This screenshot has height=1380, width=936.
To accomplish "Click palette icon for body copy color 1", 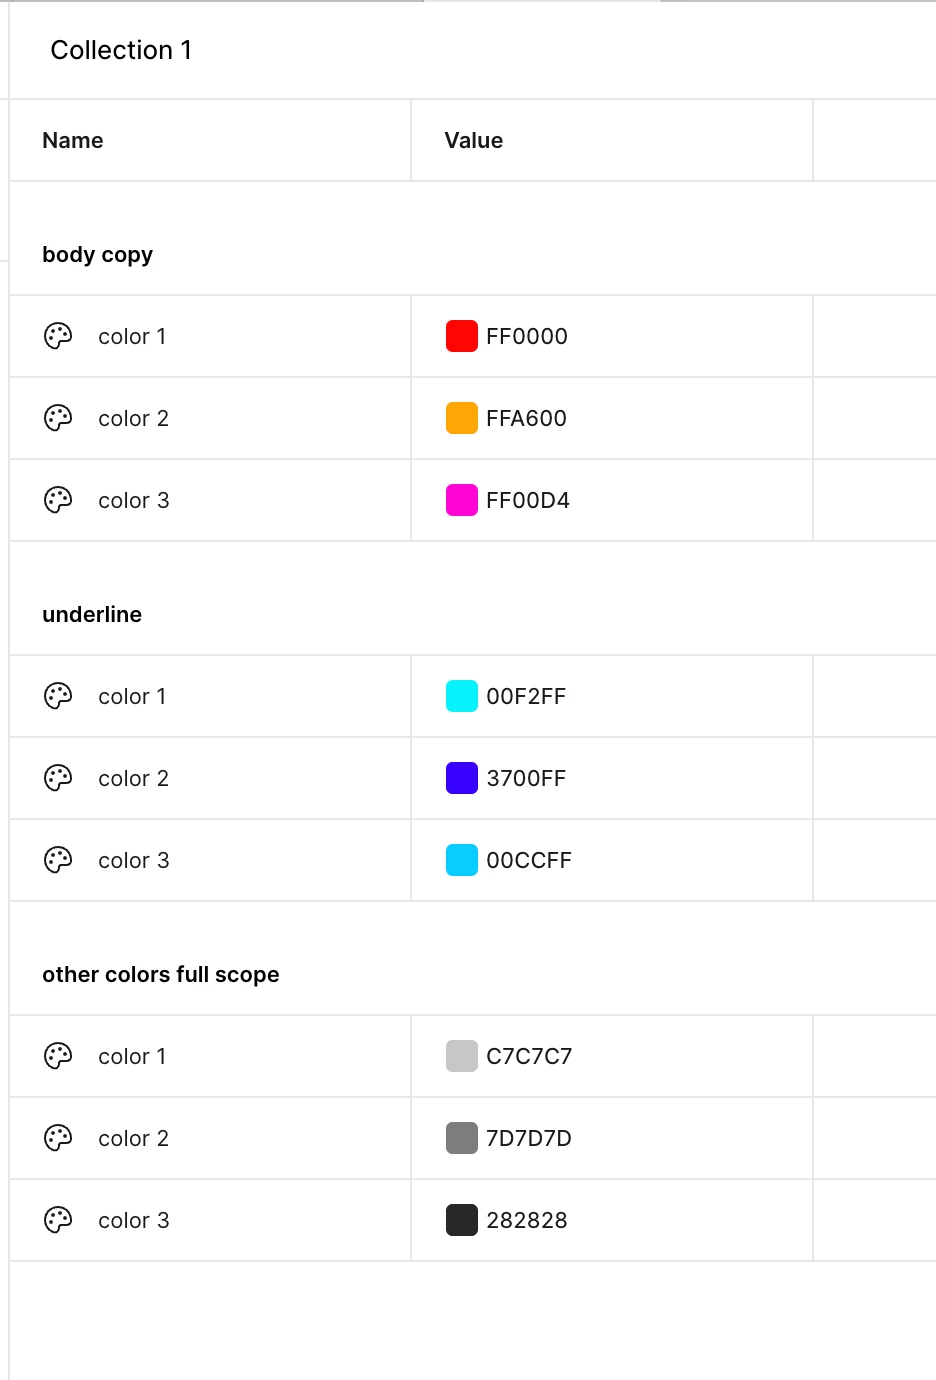I will click(58, 336).
